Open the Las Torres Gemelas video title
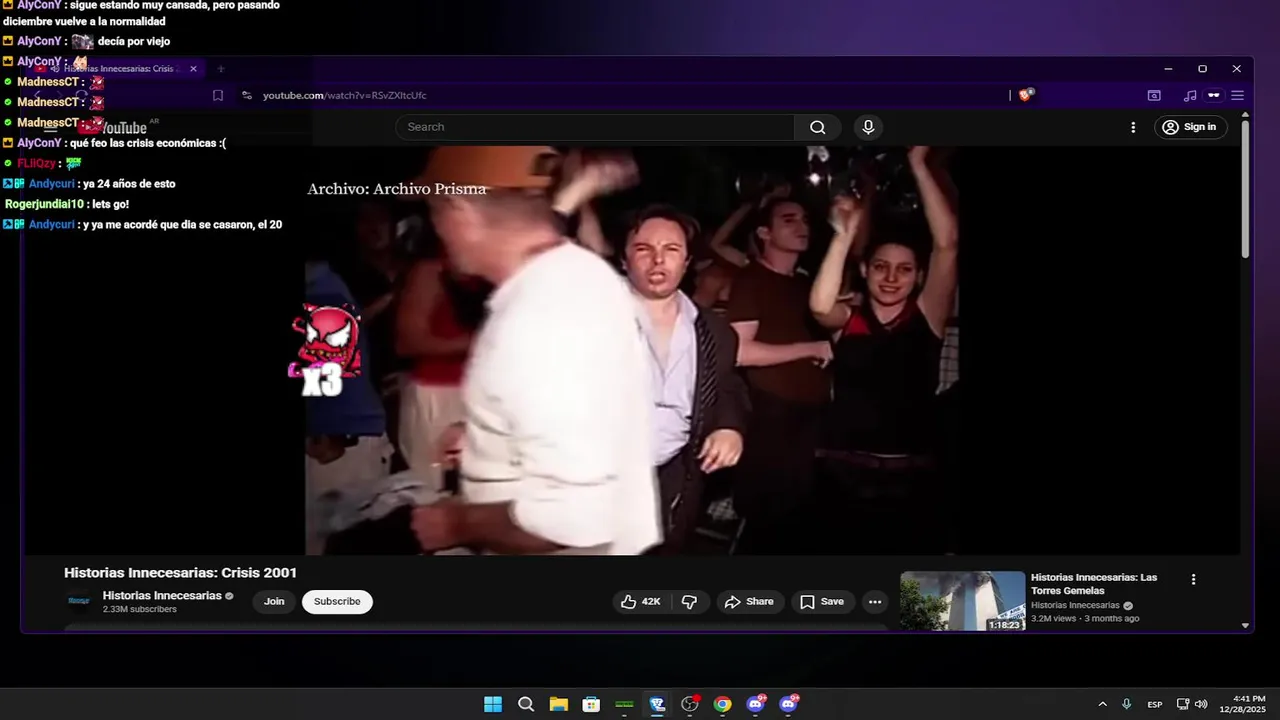Screen dimensions: 1280x720 (1094, 584)
